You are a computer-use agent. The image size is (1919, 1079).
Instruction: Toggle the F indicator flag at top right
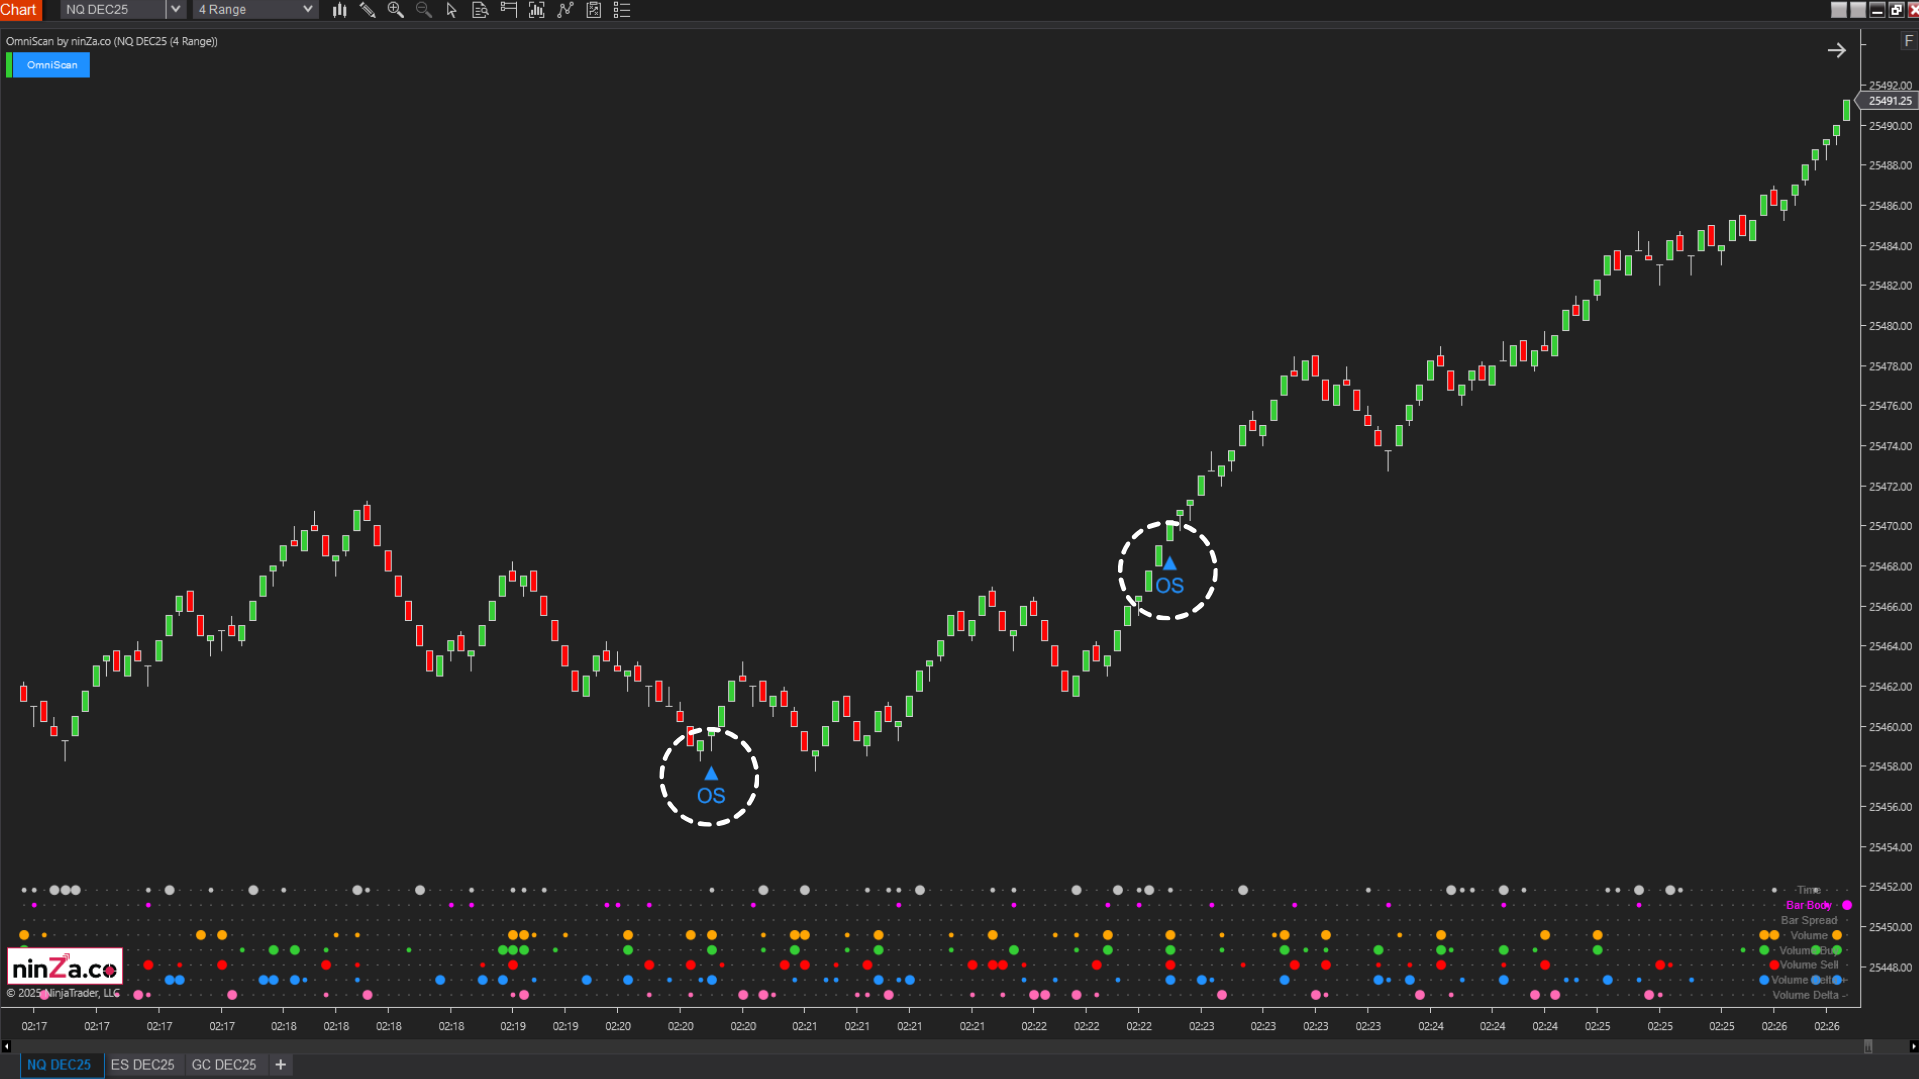(1906, 41)
